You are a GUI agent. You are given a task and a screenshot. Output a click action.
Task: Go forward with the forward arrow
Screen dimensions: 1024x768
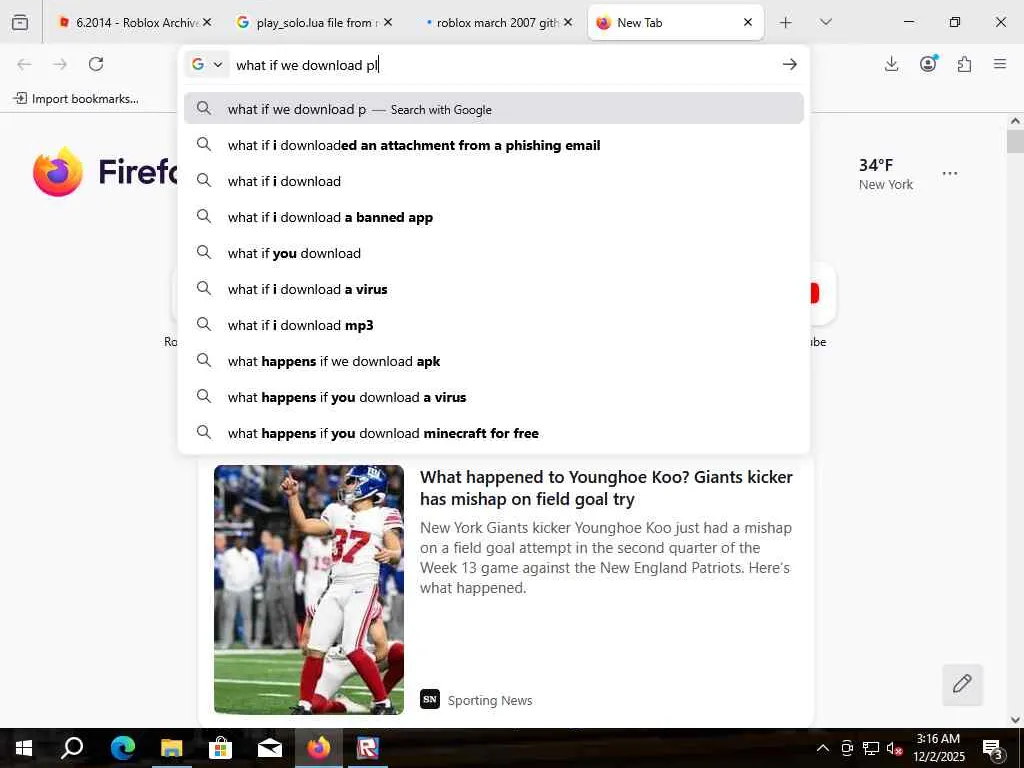(x=60, y=64)
